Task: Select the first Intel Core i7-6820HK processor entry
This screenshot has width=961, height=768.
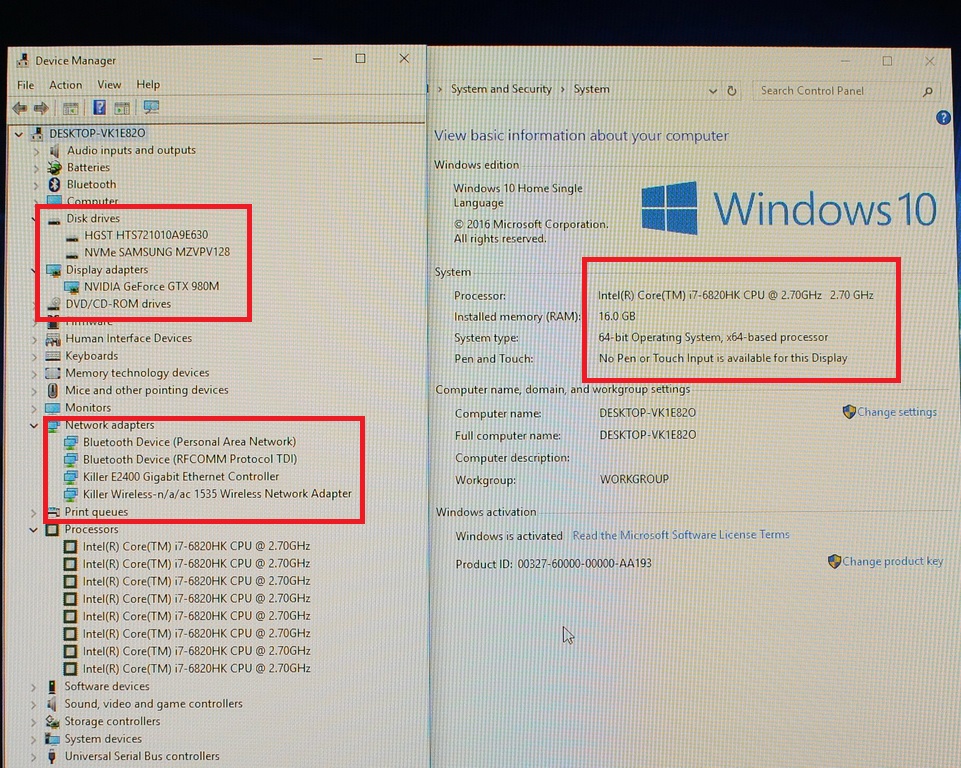Action: point(196,546)
